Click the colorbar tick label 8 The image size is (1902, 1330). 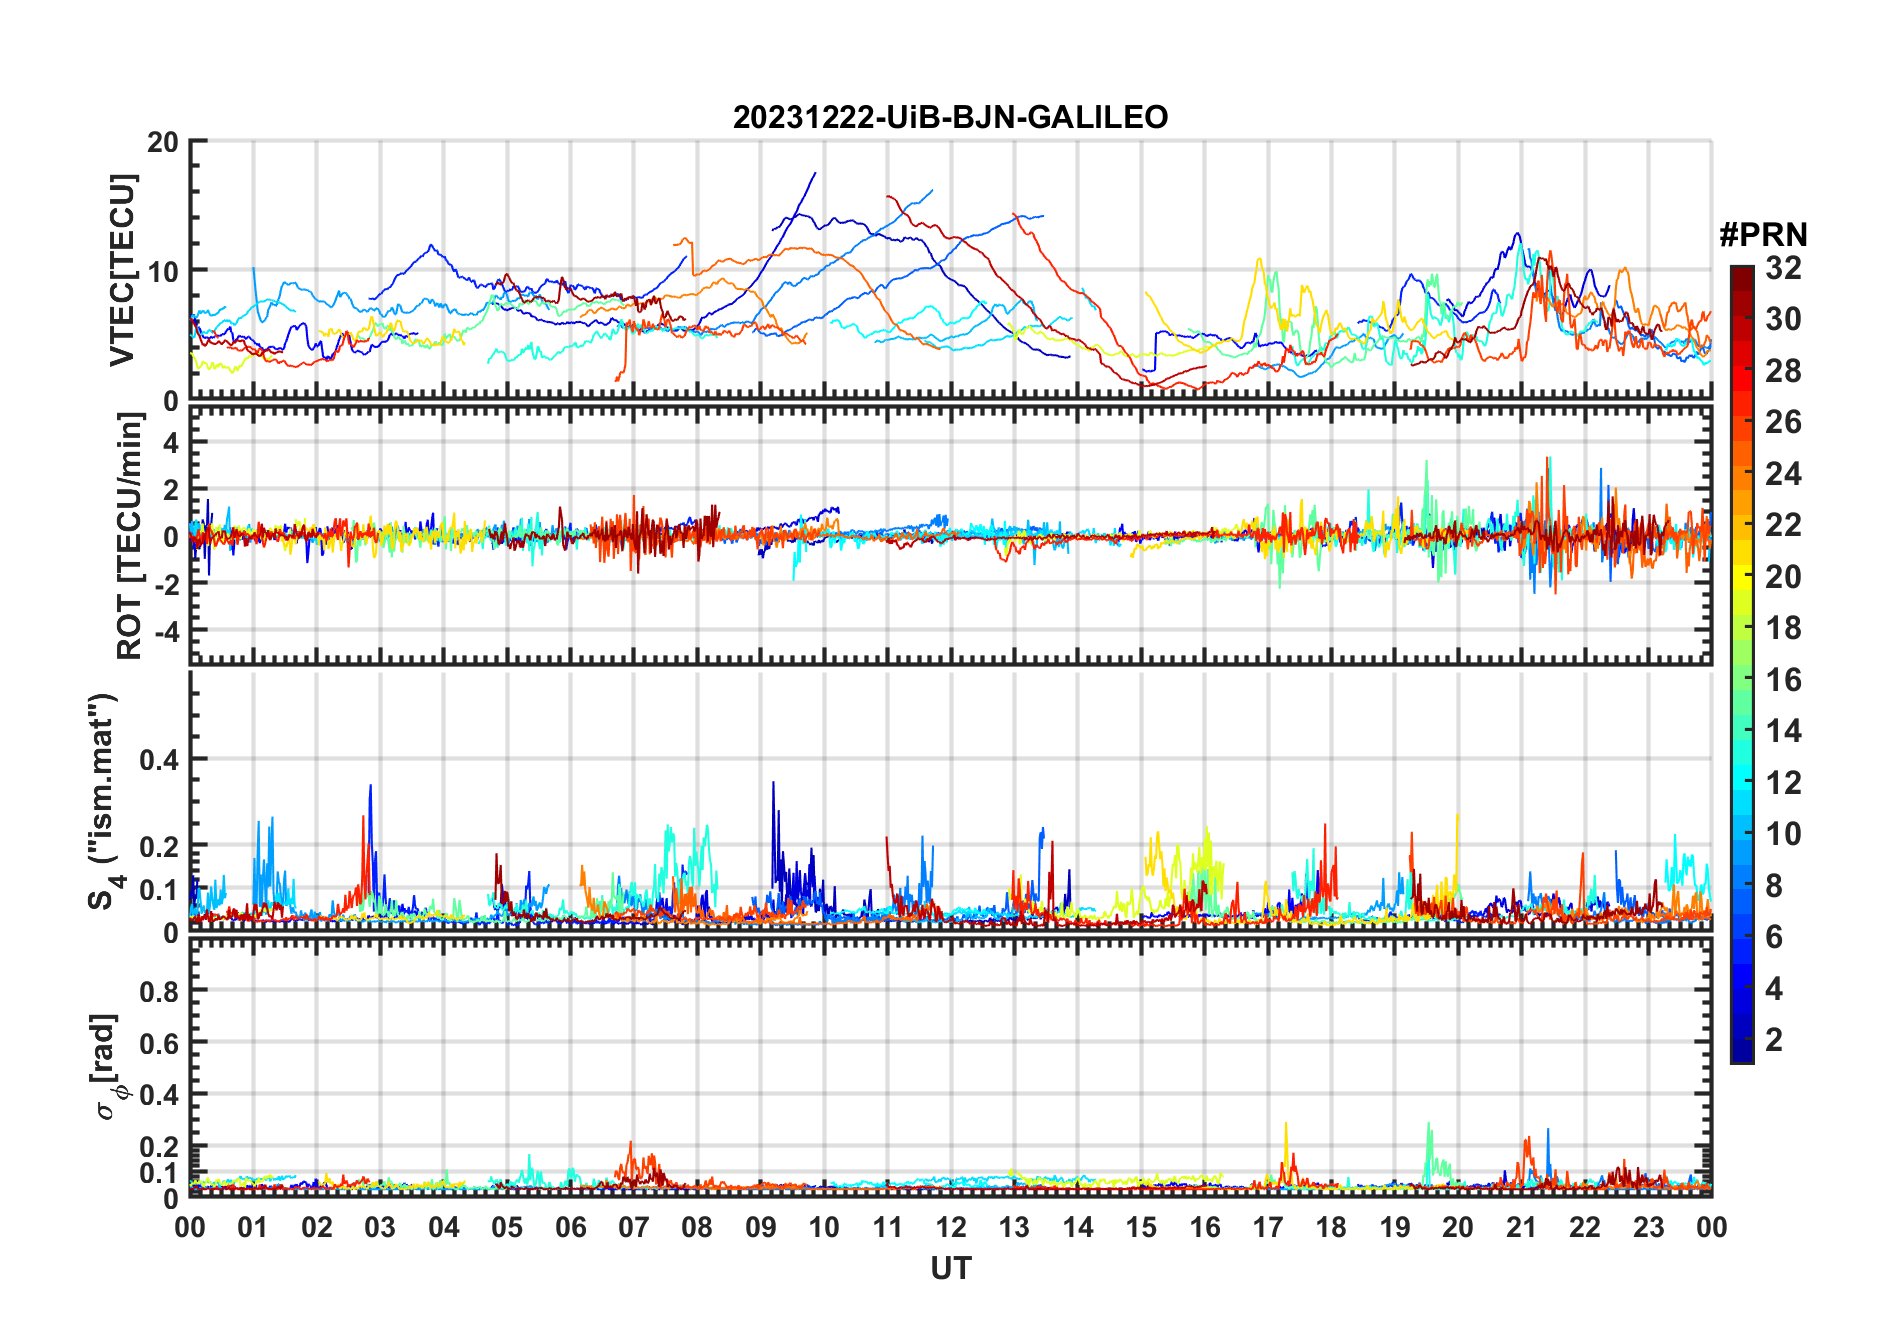1774,885
